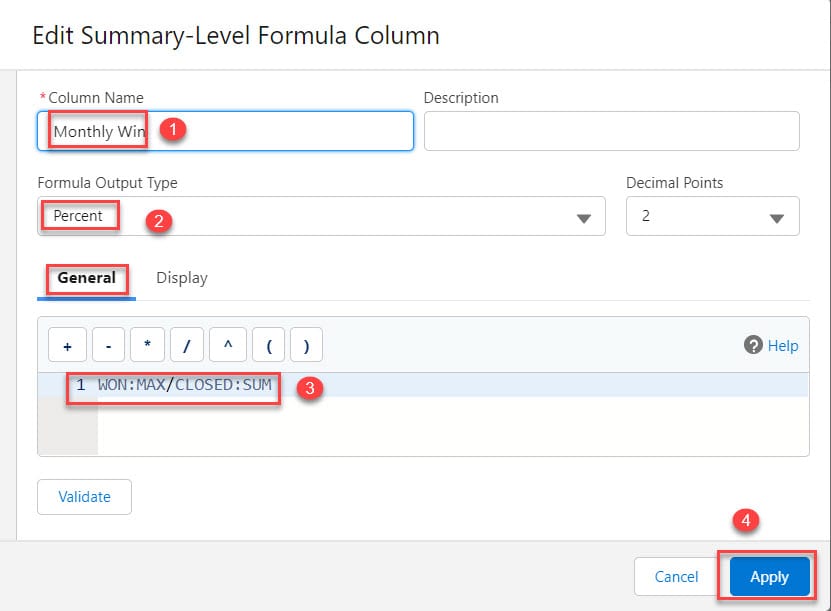The height and width of the screenshot is (611, 831).
Task: Open the Formula Output Type dropdown
Action: (583, 216)
